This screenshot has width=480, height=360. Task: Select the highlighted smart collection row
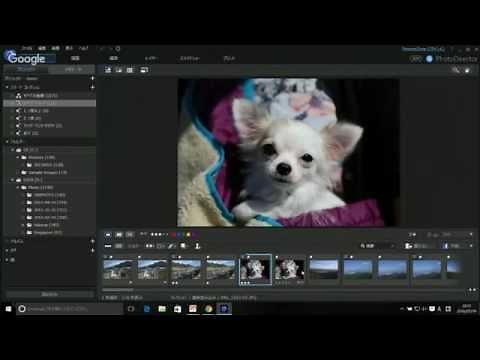[x=50, y=103]
